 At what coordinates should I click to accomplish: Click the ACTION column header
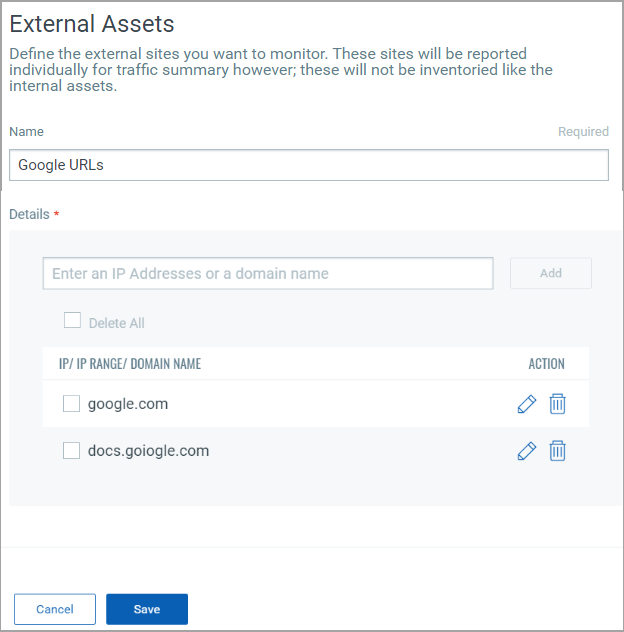tap(546, 364)
